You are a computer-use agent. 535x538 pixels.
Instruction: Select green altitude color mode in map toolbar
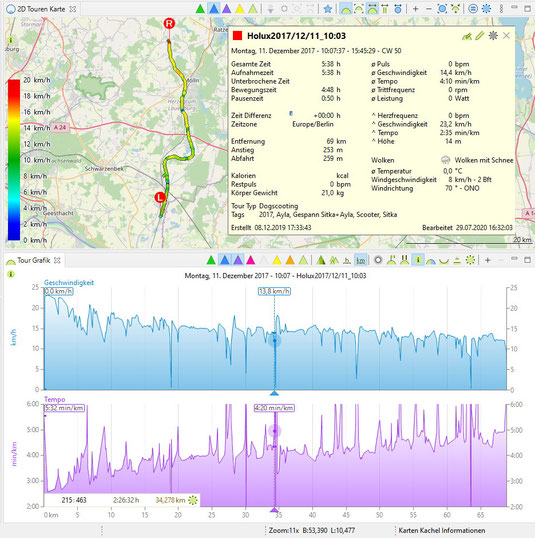tap(200, 9)
